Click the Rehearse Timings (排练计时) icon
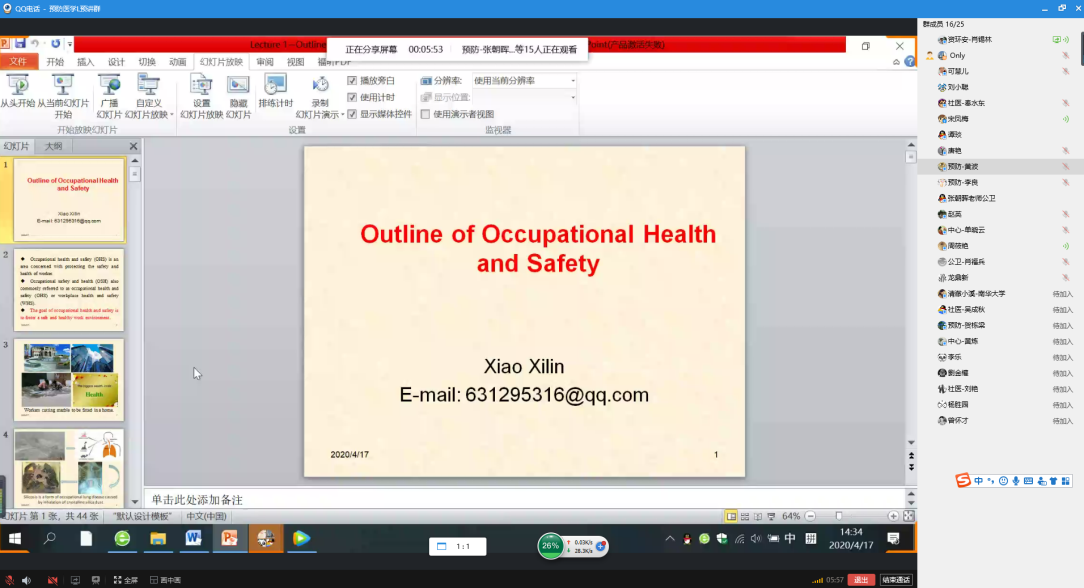The image size is (1084, 588). [275, 86]
